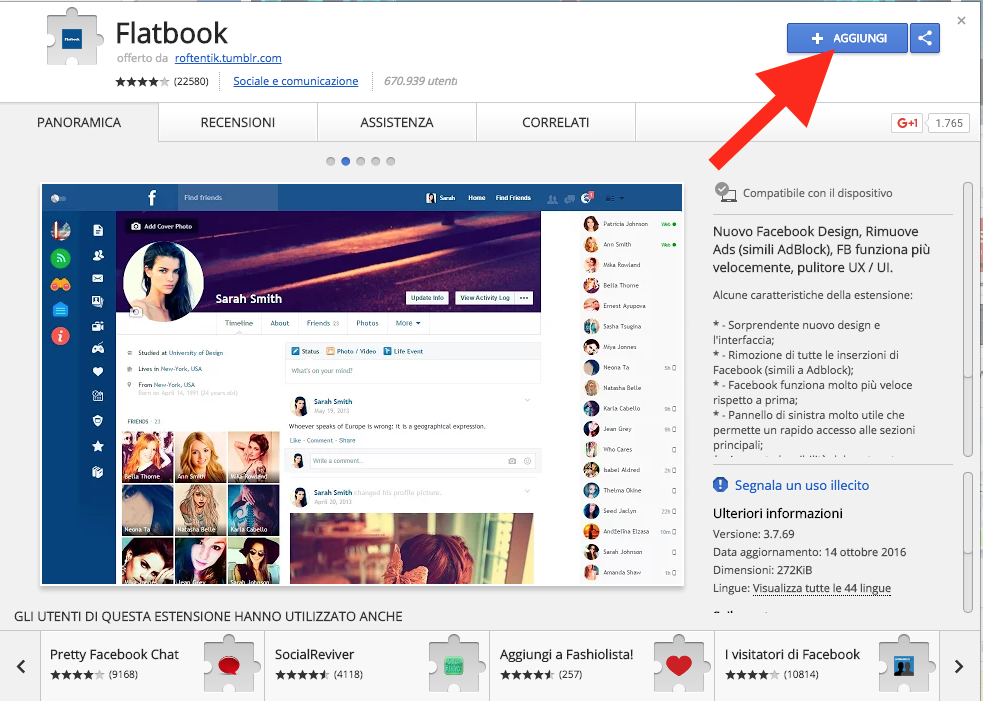Image resolution: width=983 pixels, height=701 pixels.
Task: Click the 'Dimensioni: 272KiB' text
Action: click(x=762, y=570)
